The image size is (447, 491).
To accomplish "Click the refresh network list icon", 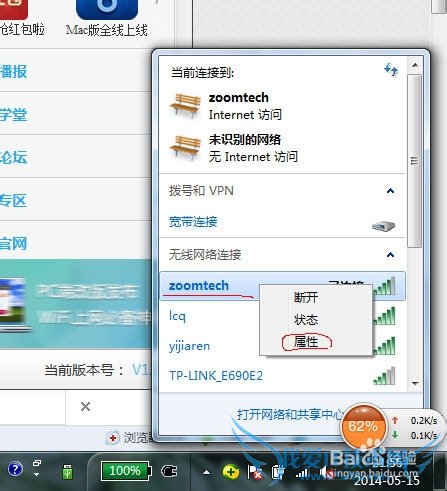I will pos(391,70).
